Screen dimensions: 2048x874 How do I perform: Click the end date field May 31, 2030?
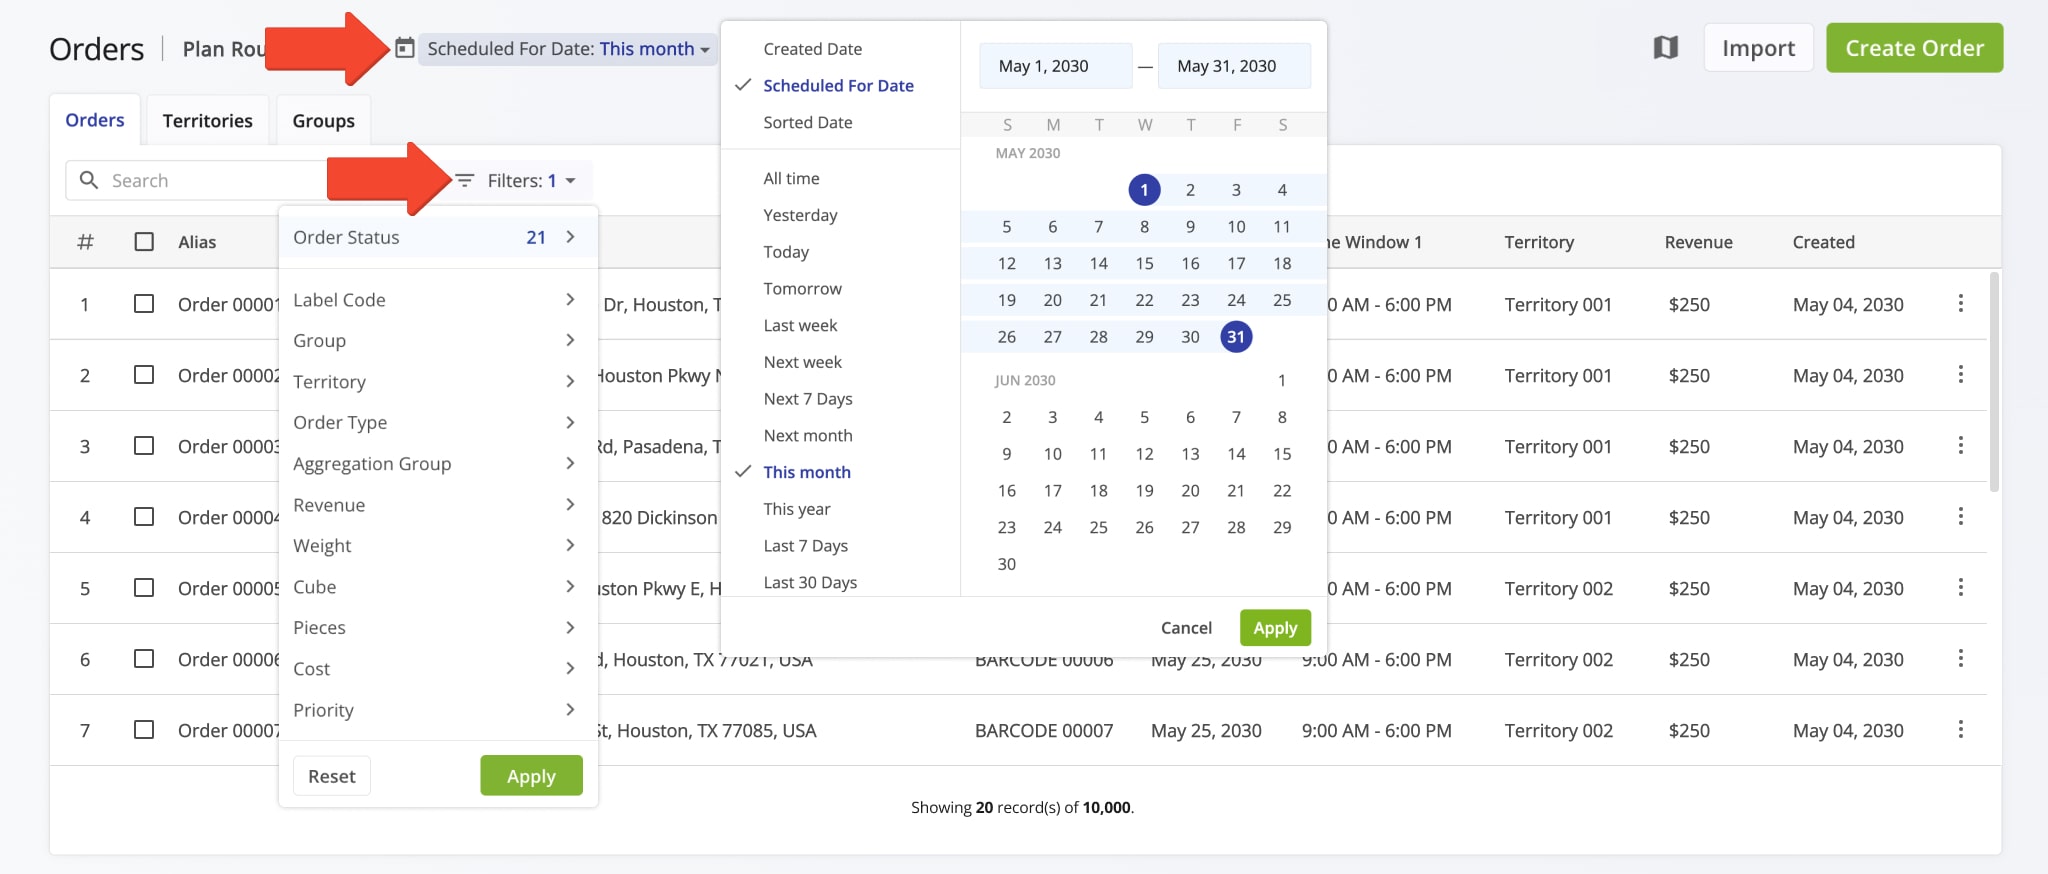pyautogui.click(x=1234, y=66)
